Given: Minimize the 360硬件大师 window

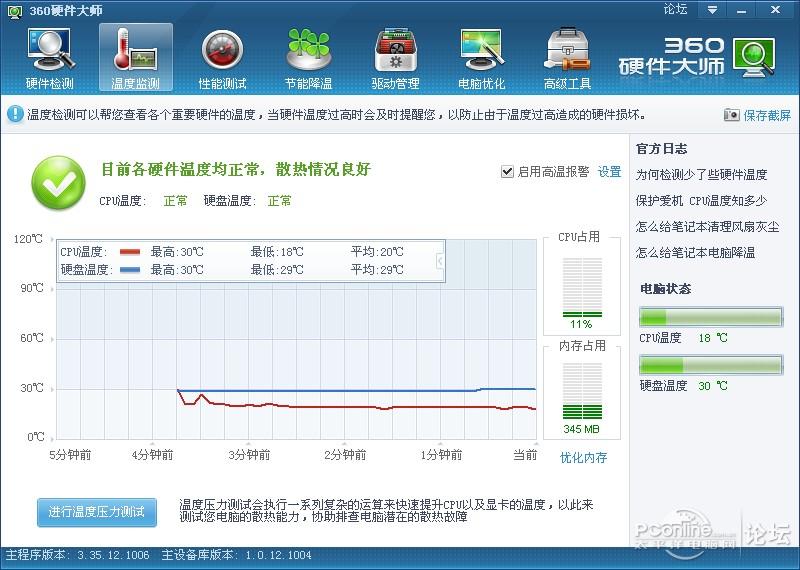Looking at the screenshot, I should point(741,10).
